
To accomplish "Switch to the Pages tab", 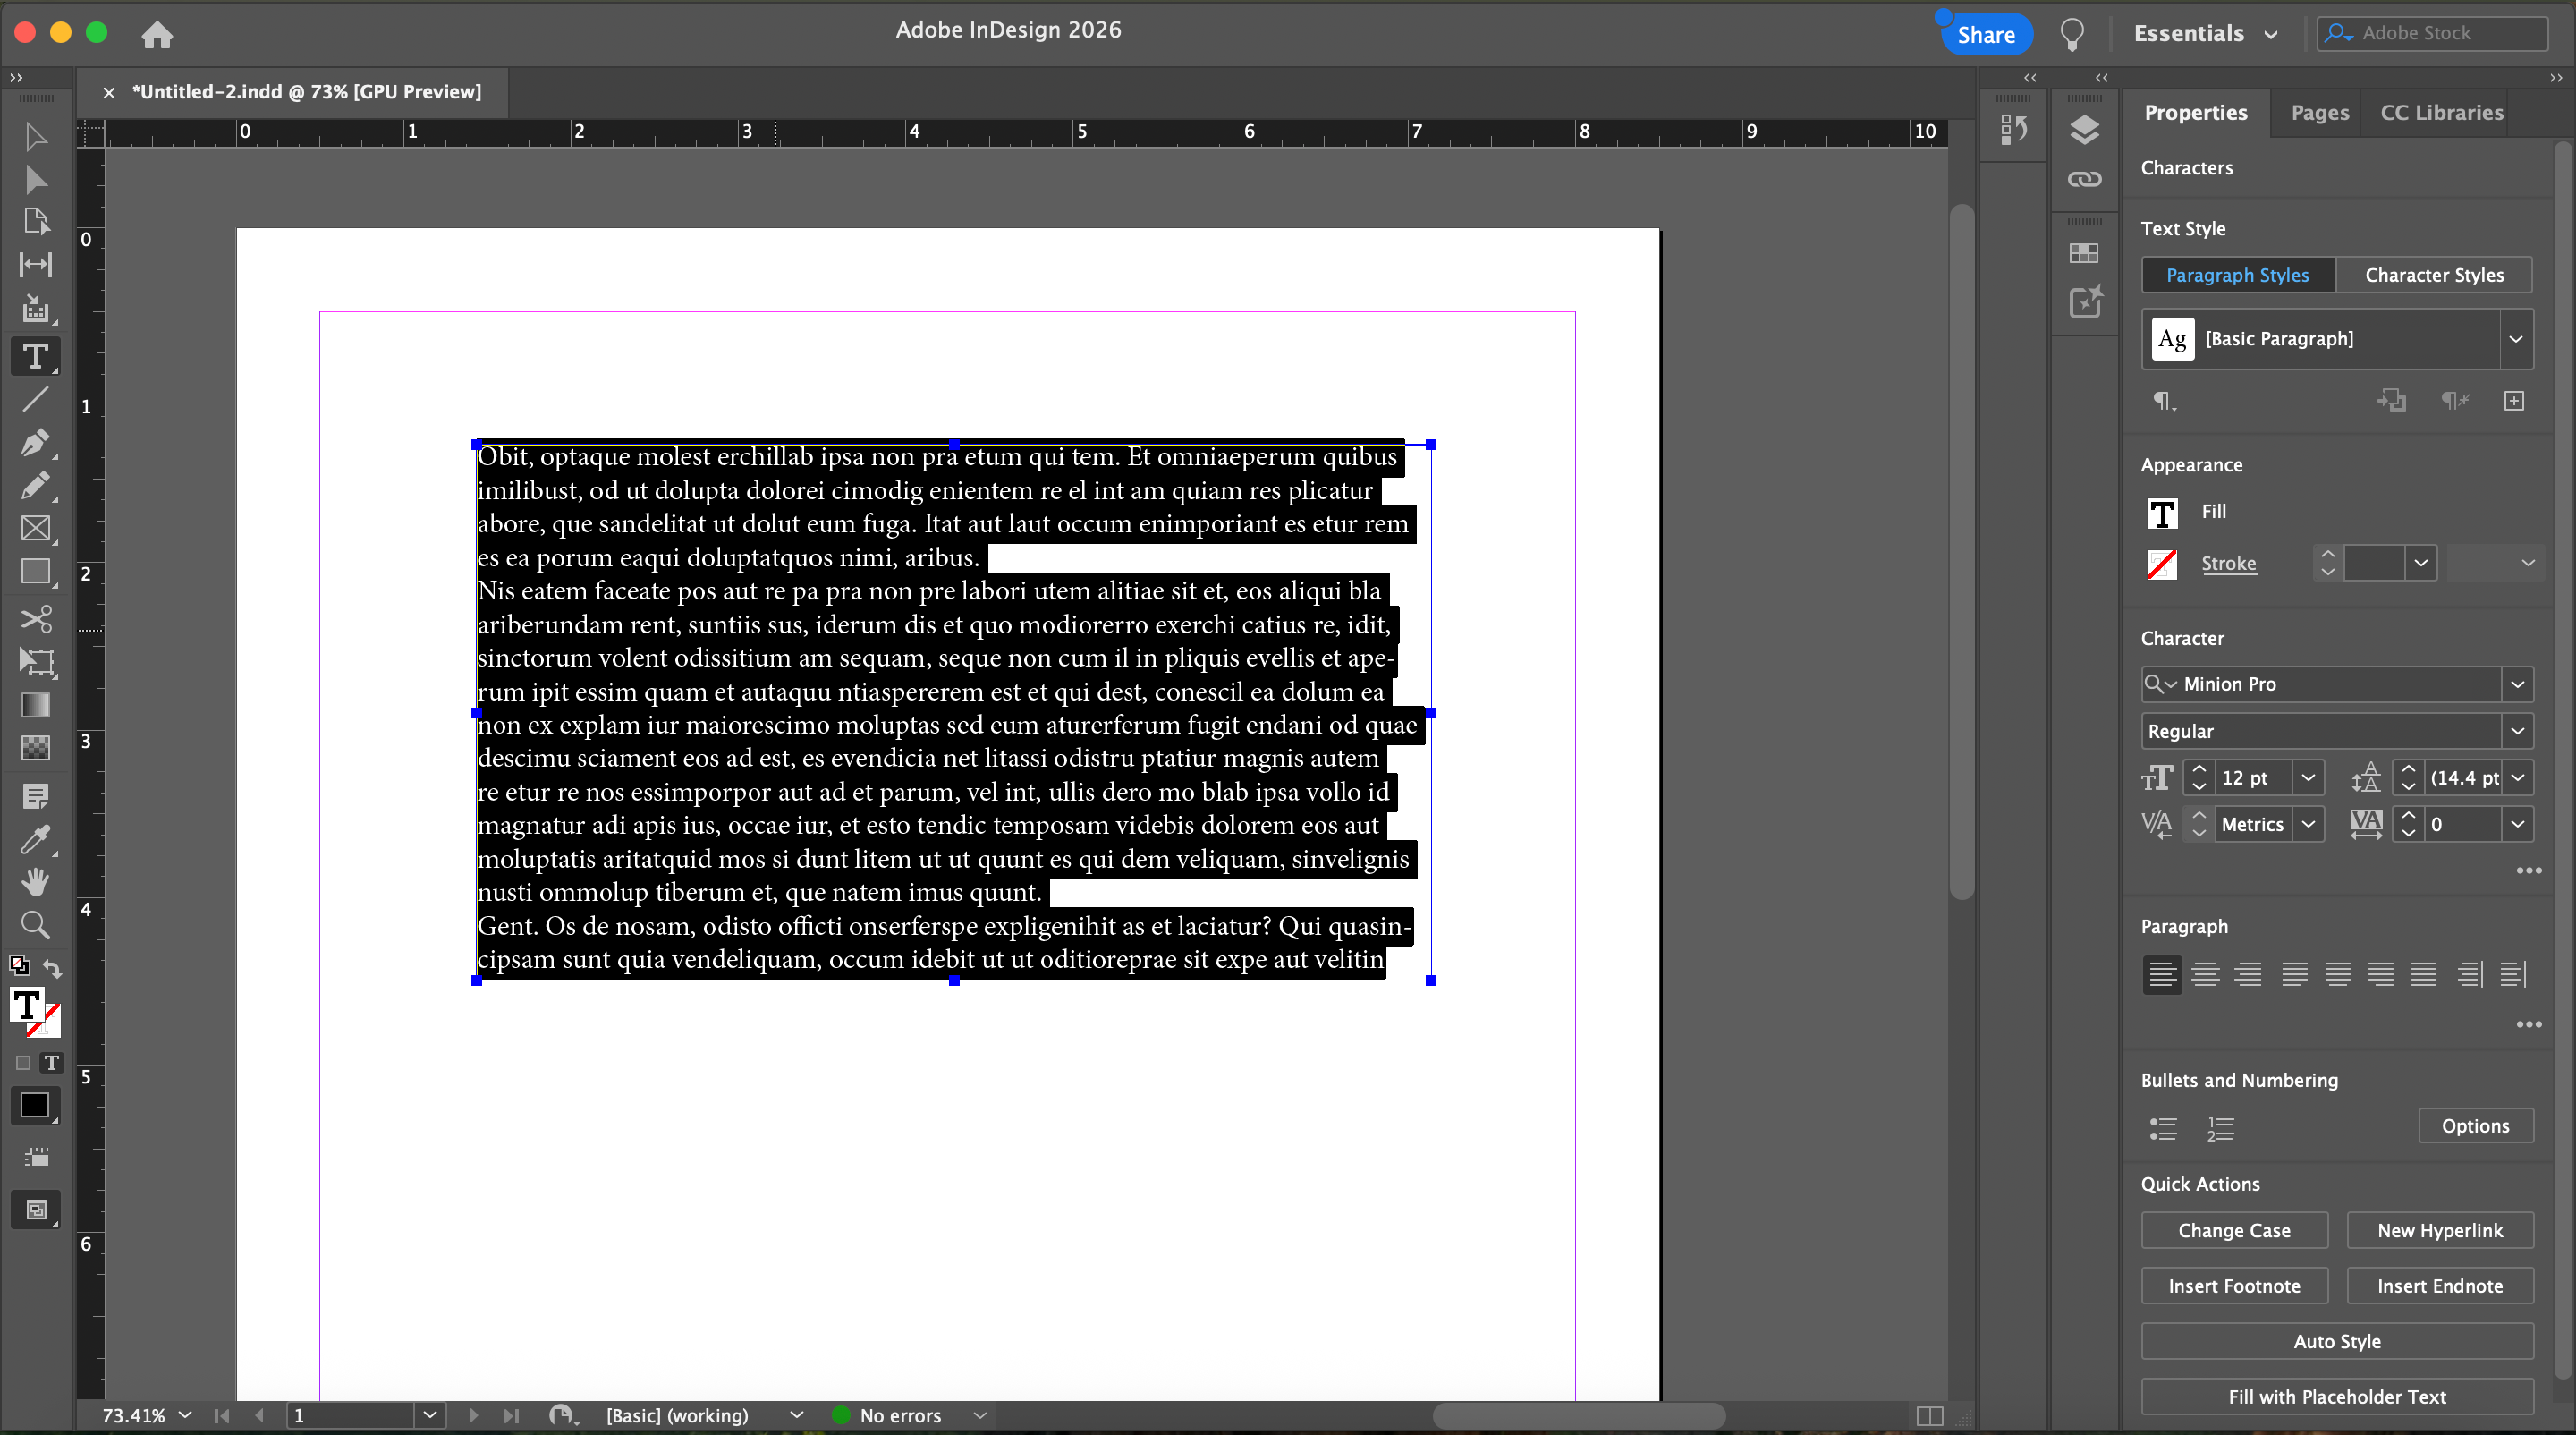I will point(2319,113).
